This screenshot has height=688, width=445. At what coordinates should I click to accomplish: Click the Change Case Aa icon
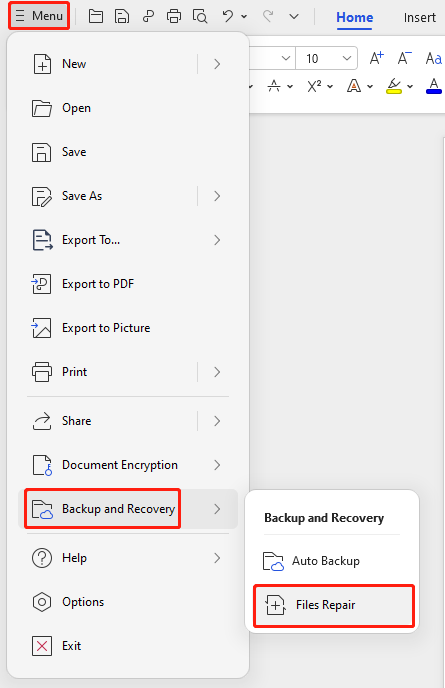click(x=434, y=58)
